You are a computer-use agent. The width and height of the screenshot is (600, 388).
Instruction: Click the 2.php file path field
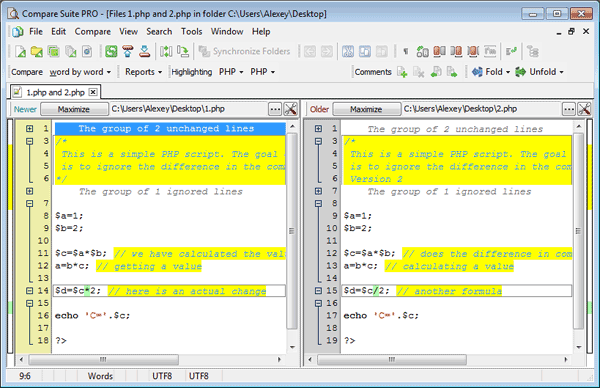[482, 109]
